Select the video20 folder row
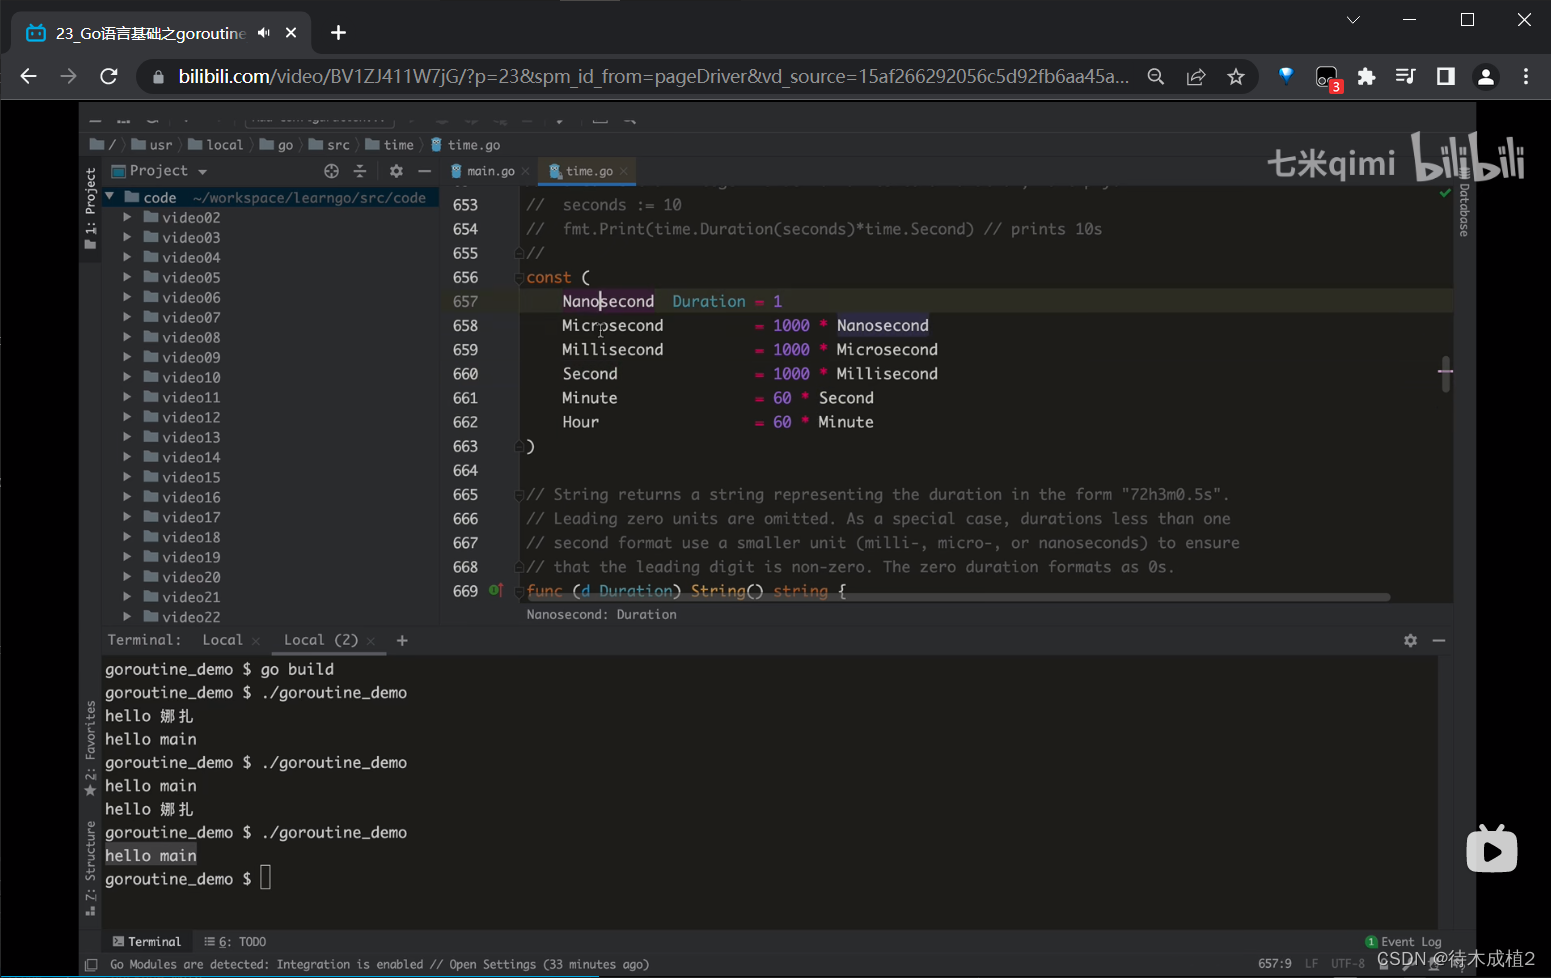 [270, 577]
